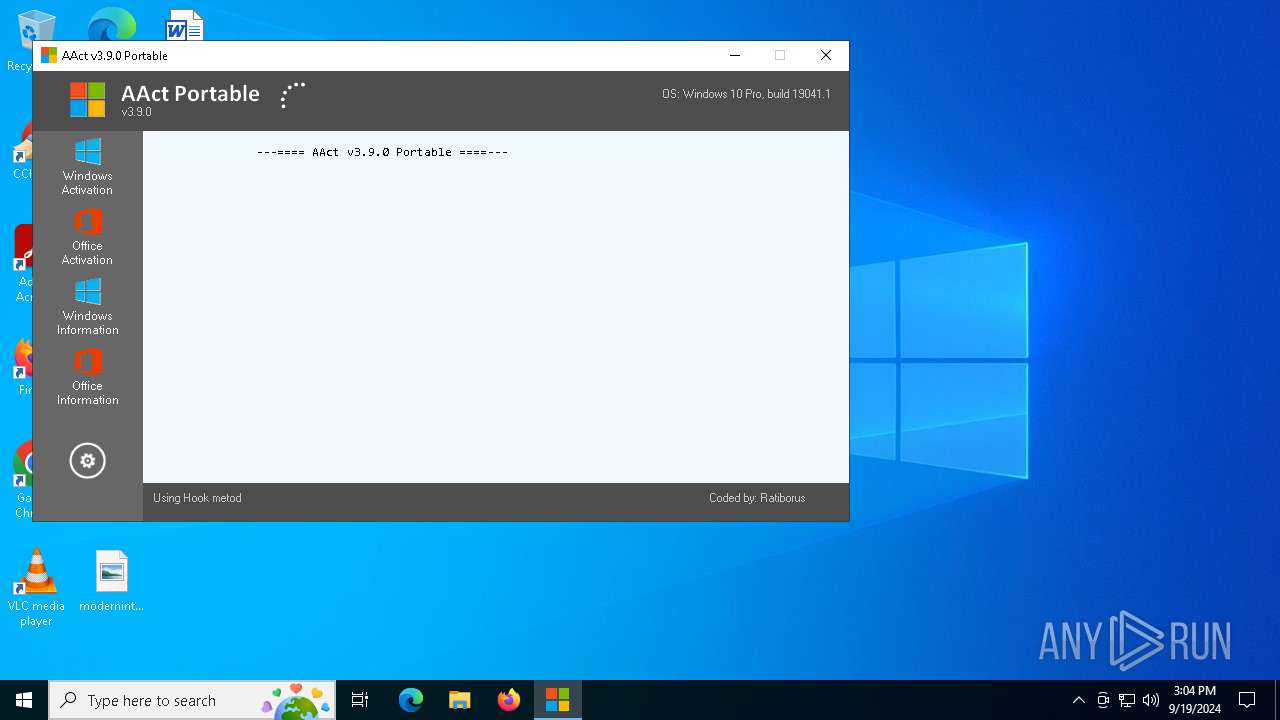Open the modernint image file on desktop
The image size is (1280, 720).
pyautogui.click(x=112, y=581)
